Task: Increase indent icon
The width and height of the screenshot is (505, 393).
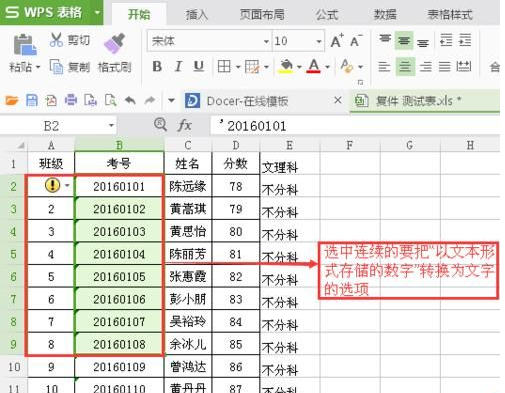Action: point(465,40)
